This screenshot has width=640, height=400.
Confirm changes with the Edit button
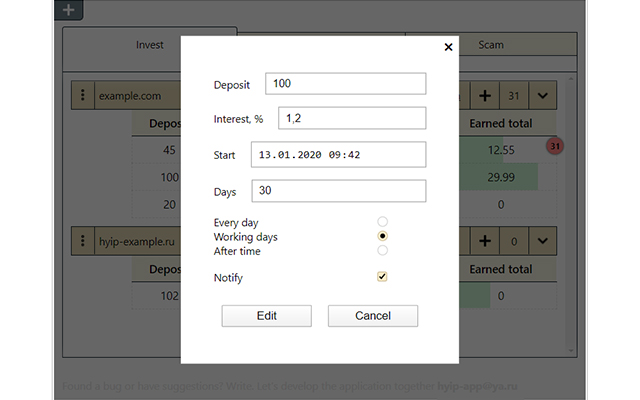(x=267, y=316)
